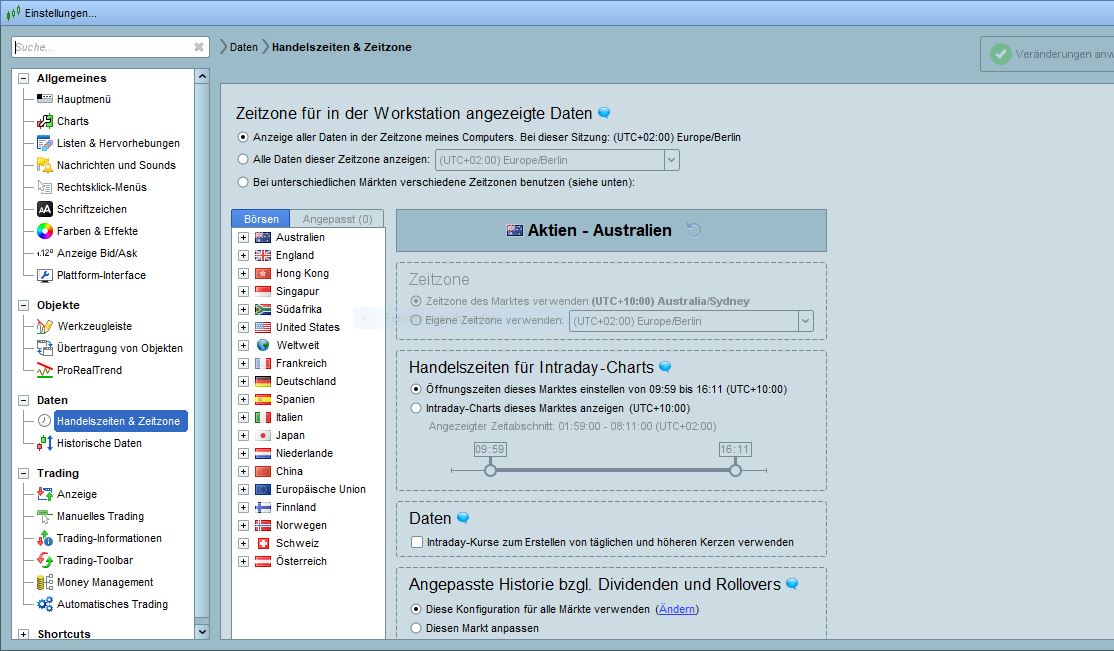Expand Australien in the Börsen tree

point(243,237)
